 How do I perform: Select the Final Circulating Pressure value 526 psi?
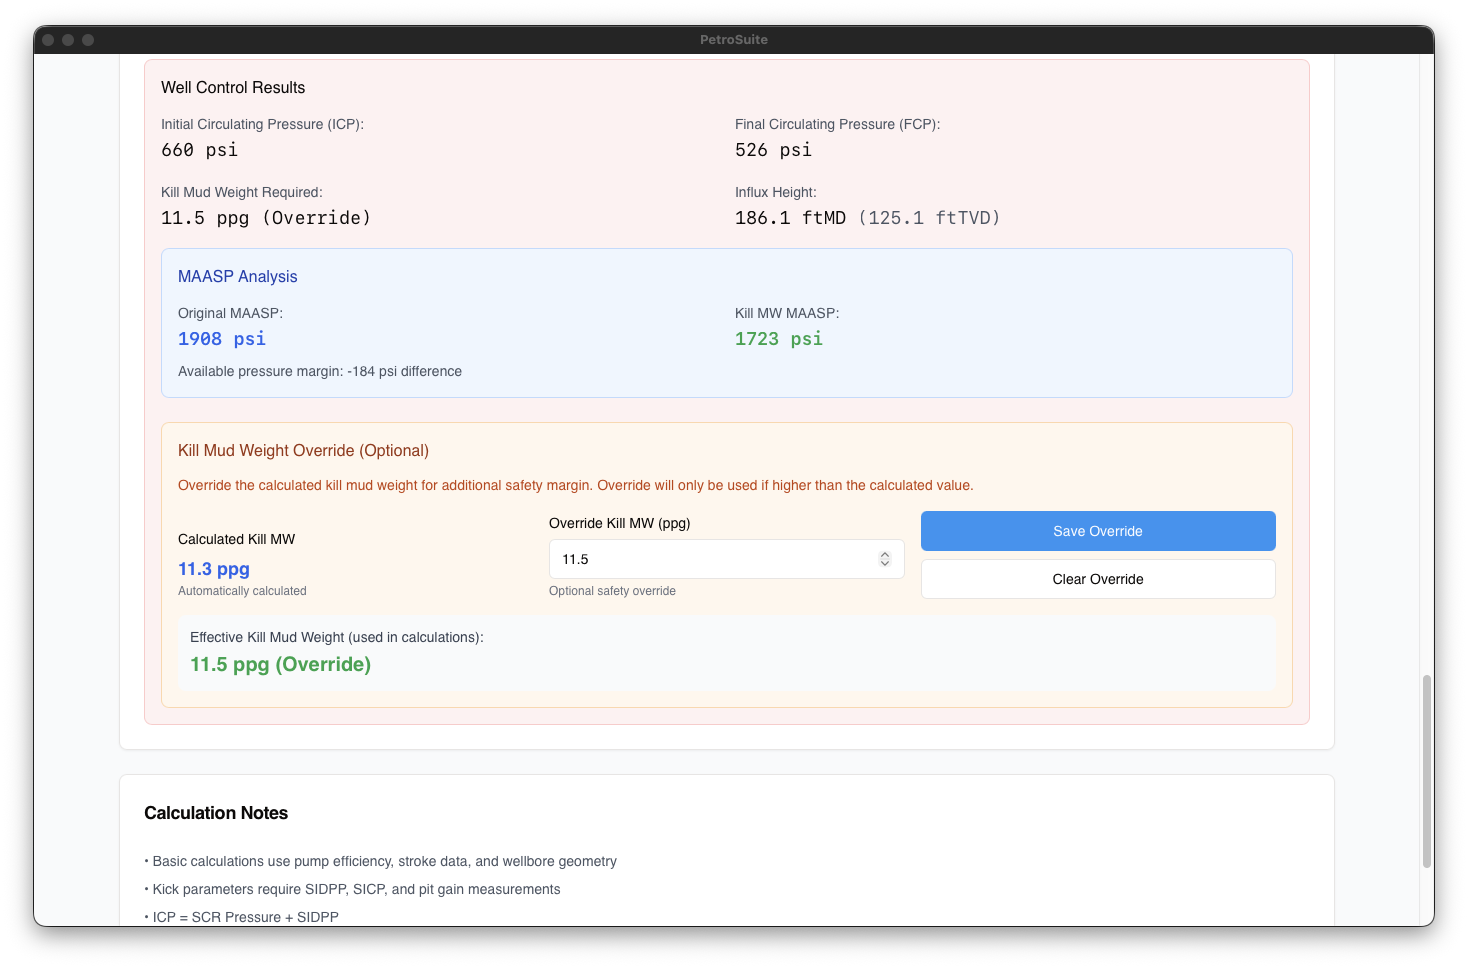[773, 149]
